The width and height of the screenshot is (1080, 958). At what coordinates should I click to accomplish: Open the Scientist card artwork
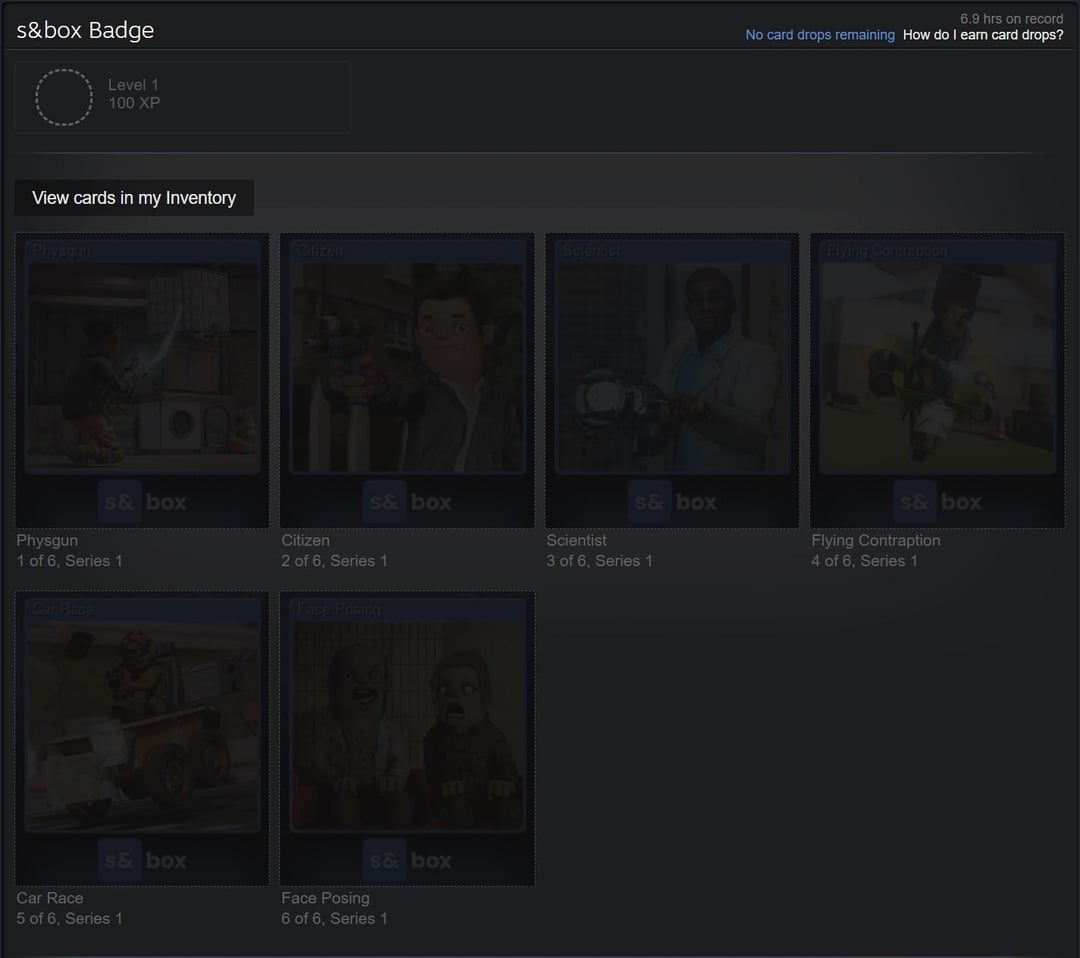pos(672,367)
